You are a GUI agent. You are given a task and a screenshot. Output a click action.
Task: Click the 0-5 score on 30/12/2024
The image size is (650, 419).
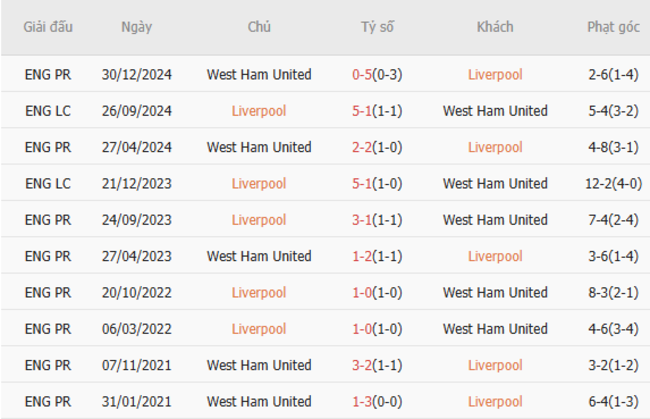pyautogui.click(x=363, y=75)
